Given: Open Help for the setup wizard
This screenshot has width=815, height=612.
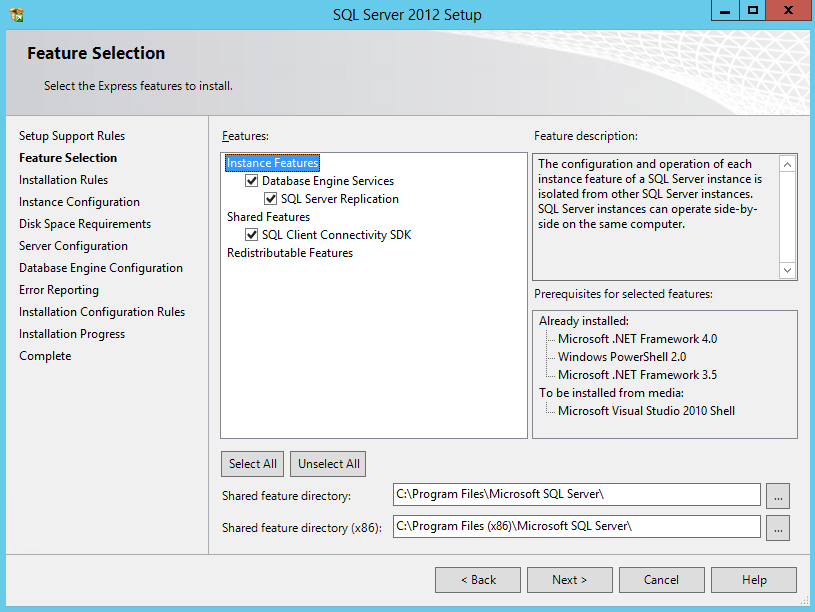Looking at the screenshot, I should tap(754, 580).
